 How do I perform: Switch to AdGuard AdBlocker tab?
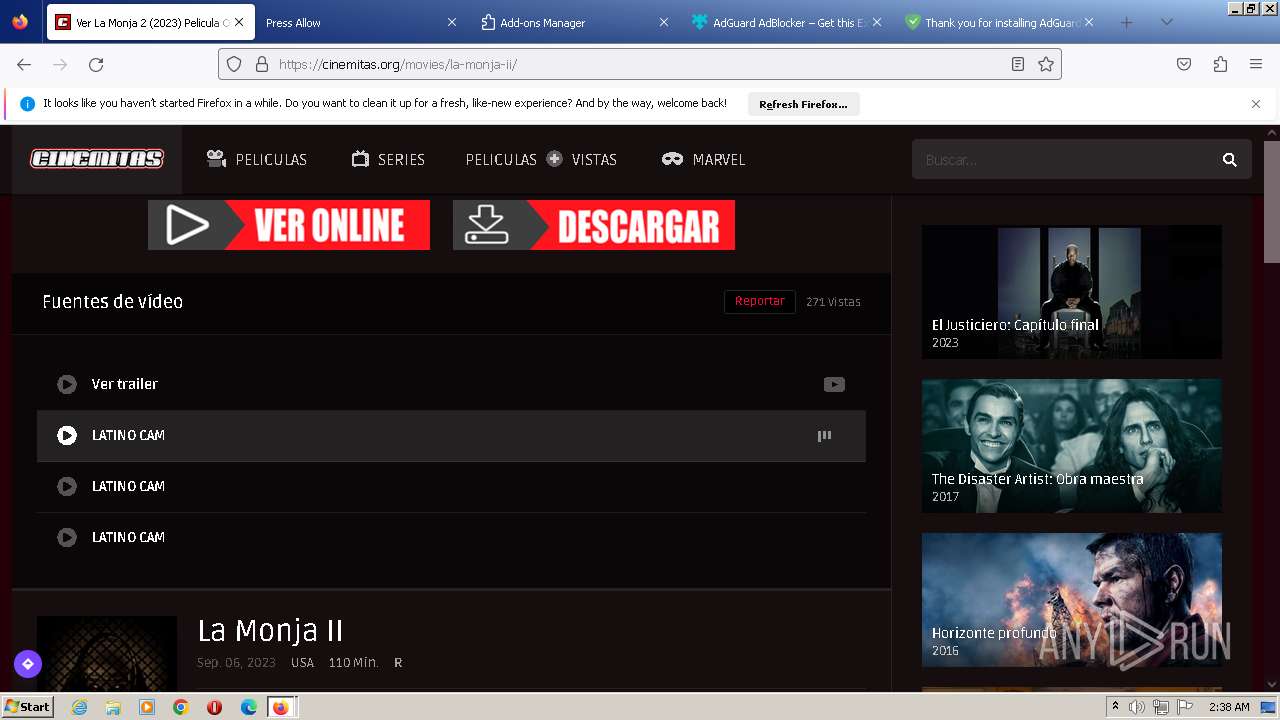[x=787, y=22]
